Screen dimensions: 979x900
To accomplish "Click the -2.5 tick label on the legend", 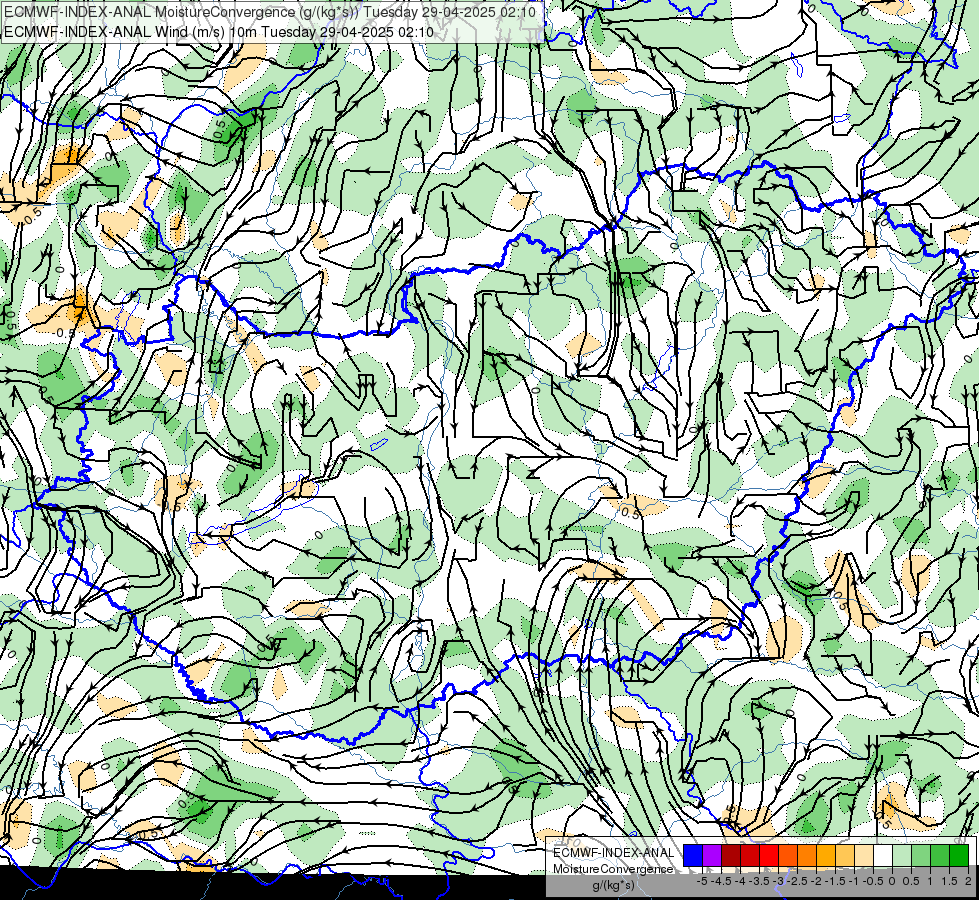I will 795,881.
